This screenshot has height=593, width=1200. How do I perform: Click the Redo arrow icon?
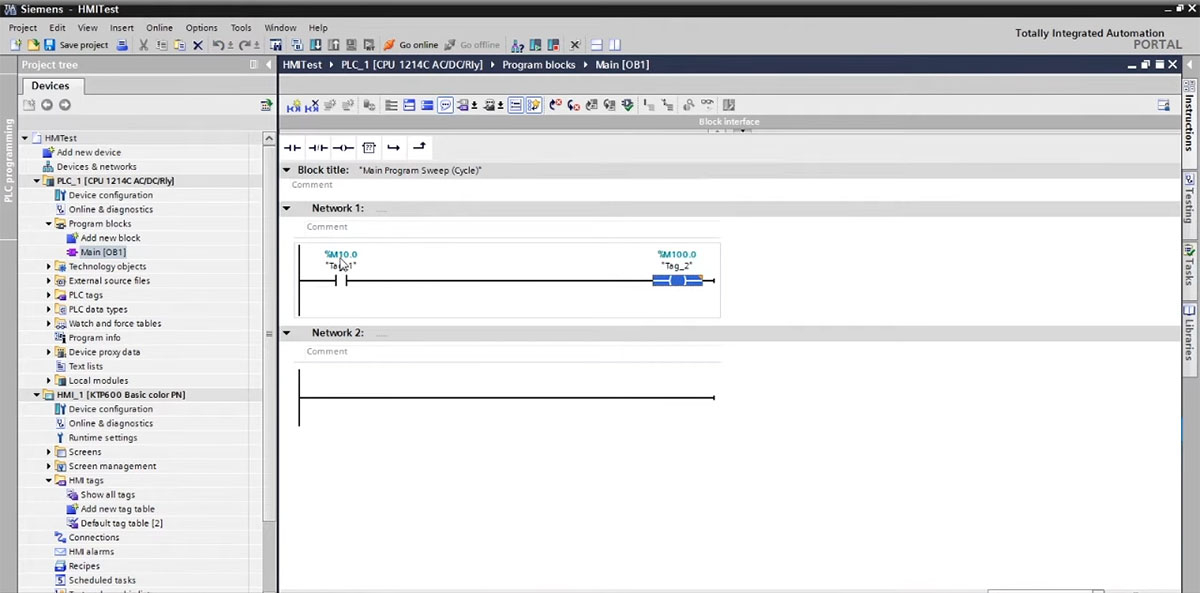pos(246,45)
